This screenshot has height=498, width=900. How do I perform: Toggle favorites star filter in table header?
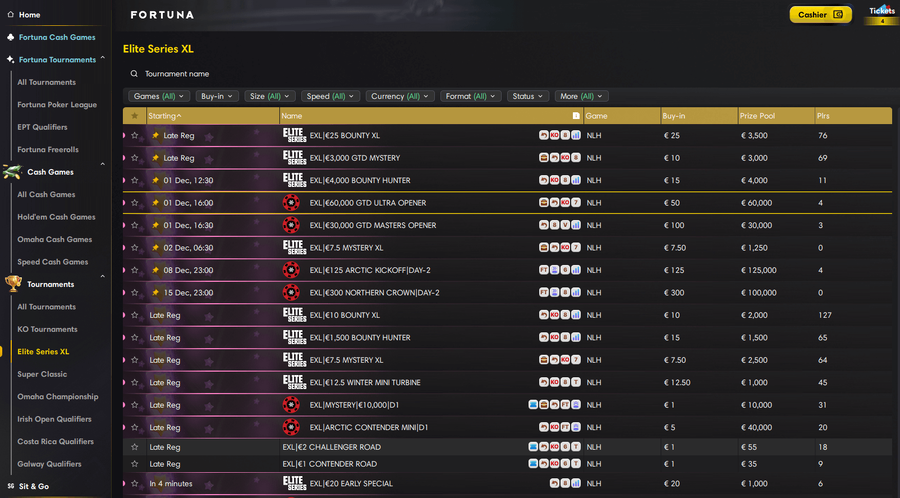coord(135,116)
